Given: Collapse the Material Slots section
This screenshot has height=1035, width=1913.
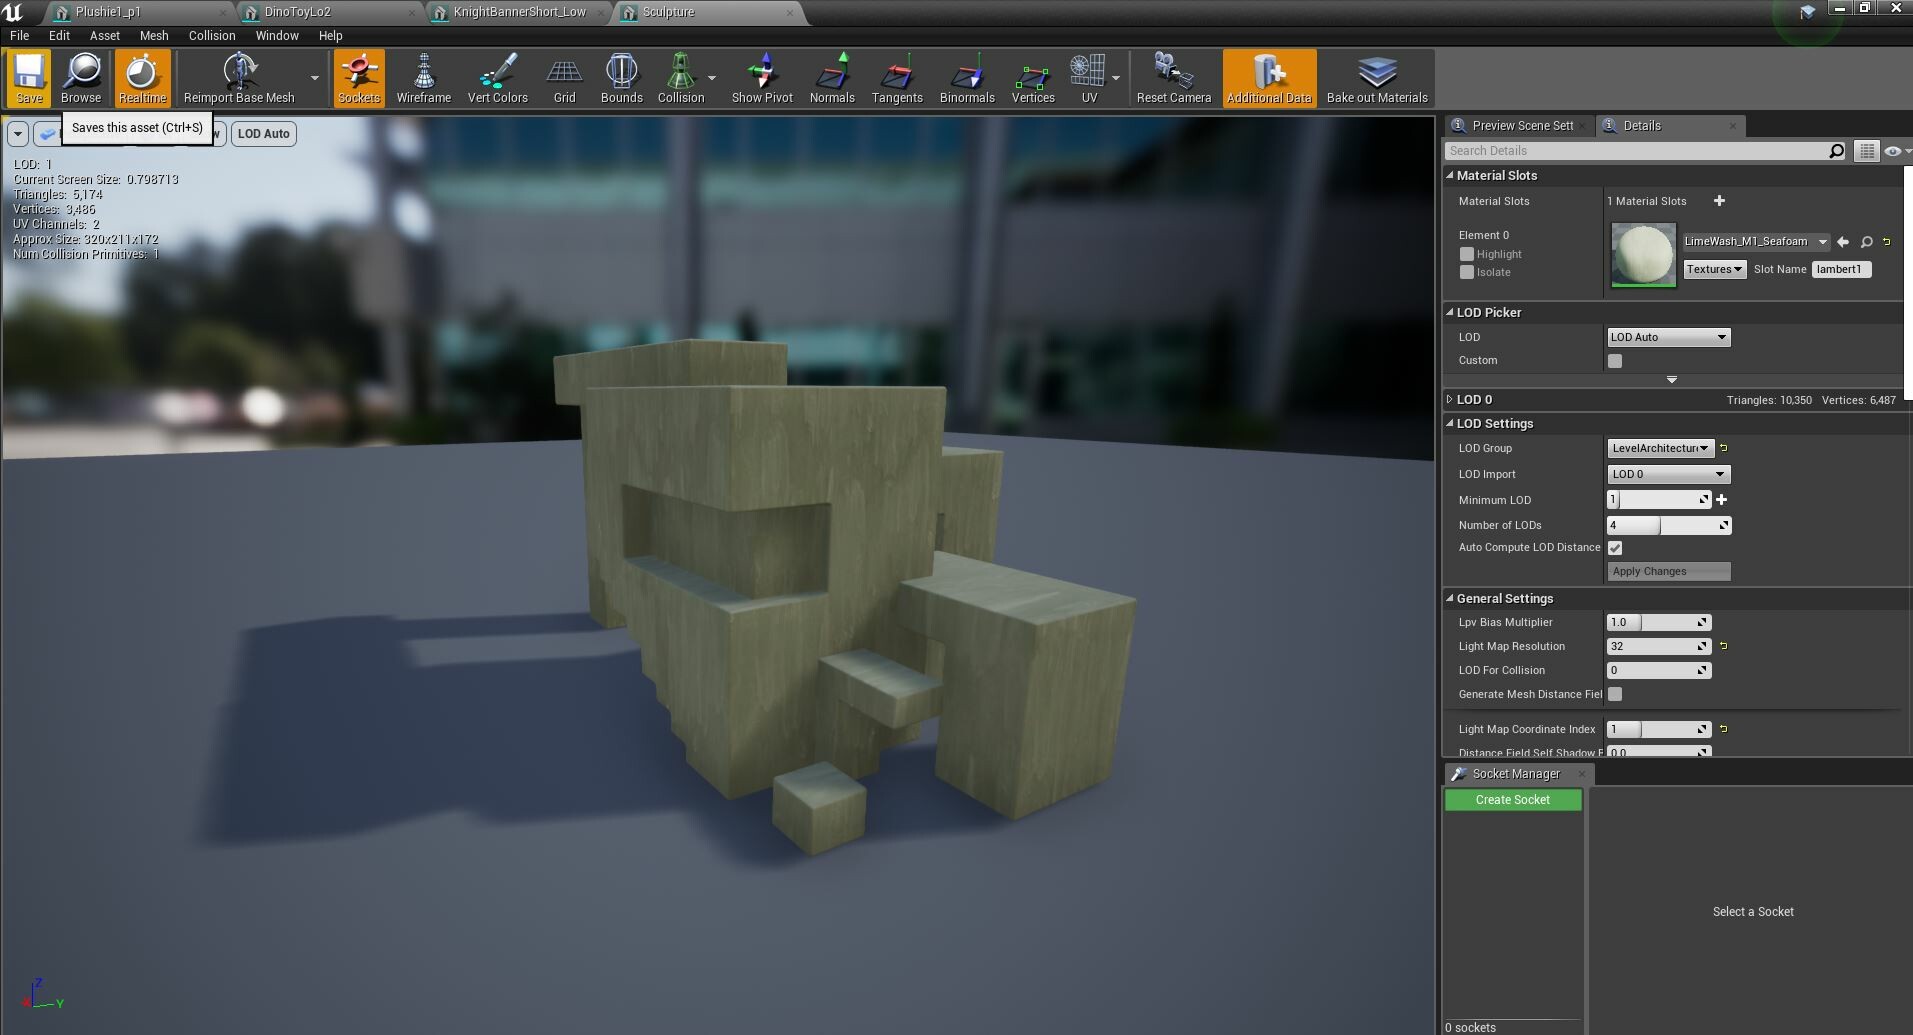Looking at the screenshot, I should [x=1450, y=175].
